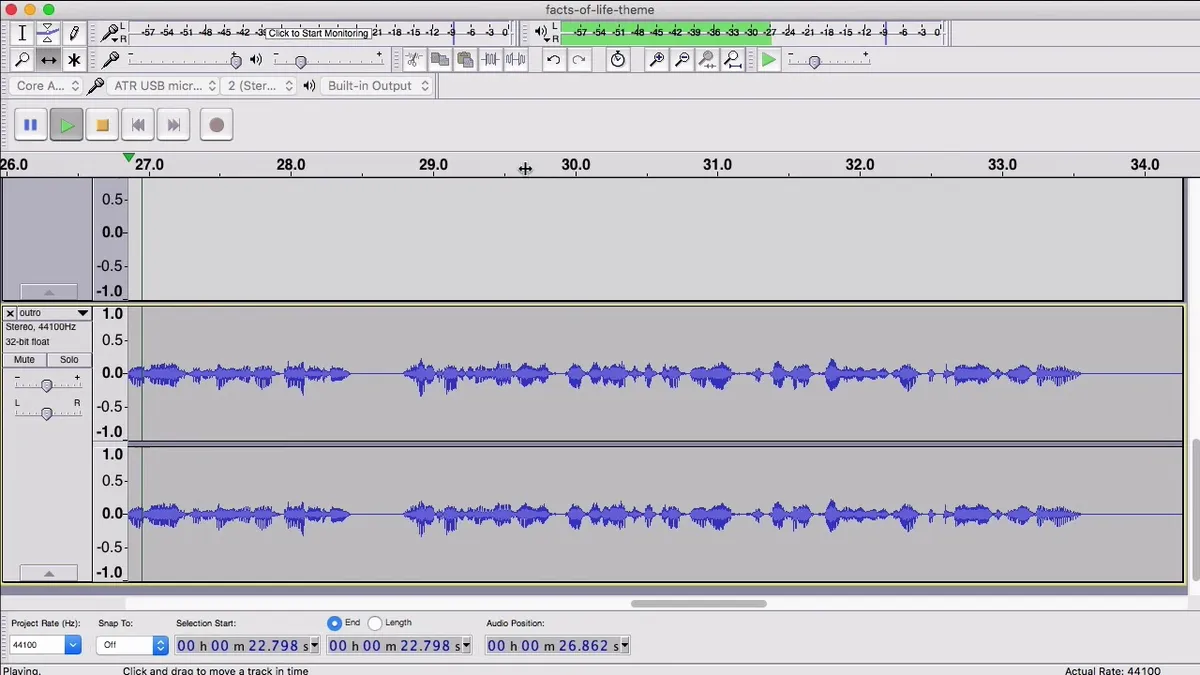Image resolution: width=1200 pixels, height=675 pixels.
Task: Start recording with the Record button
Action: [216, 125]
